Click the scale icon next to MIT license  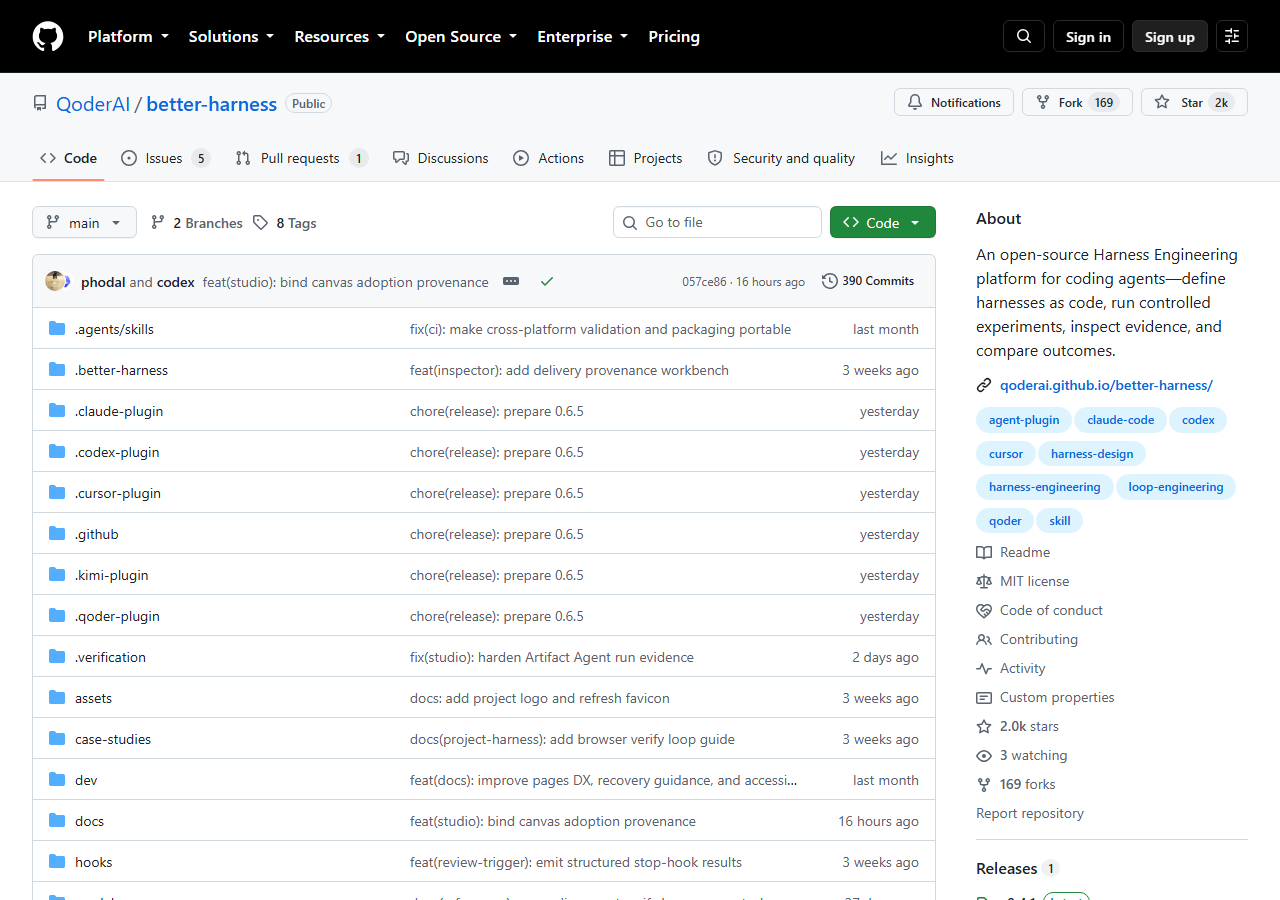coord(984,581)
